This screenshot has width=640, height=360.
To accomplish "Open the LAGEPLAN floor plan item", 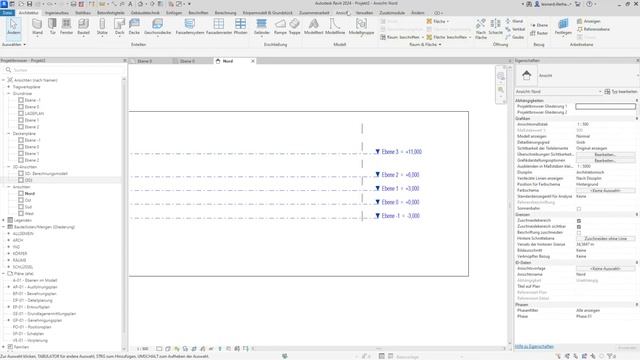I will click(x=34, y=113).
